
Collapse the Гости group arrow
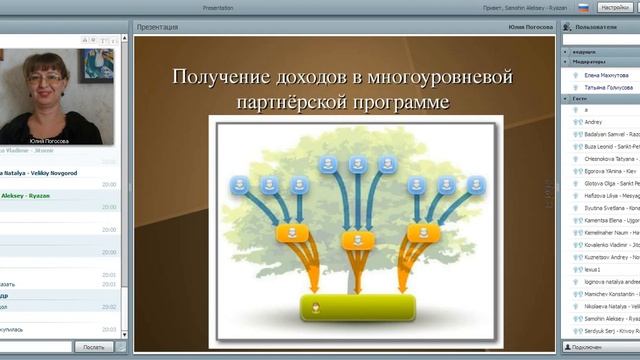[x=565, y=98]
